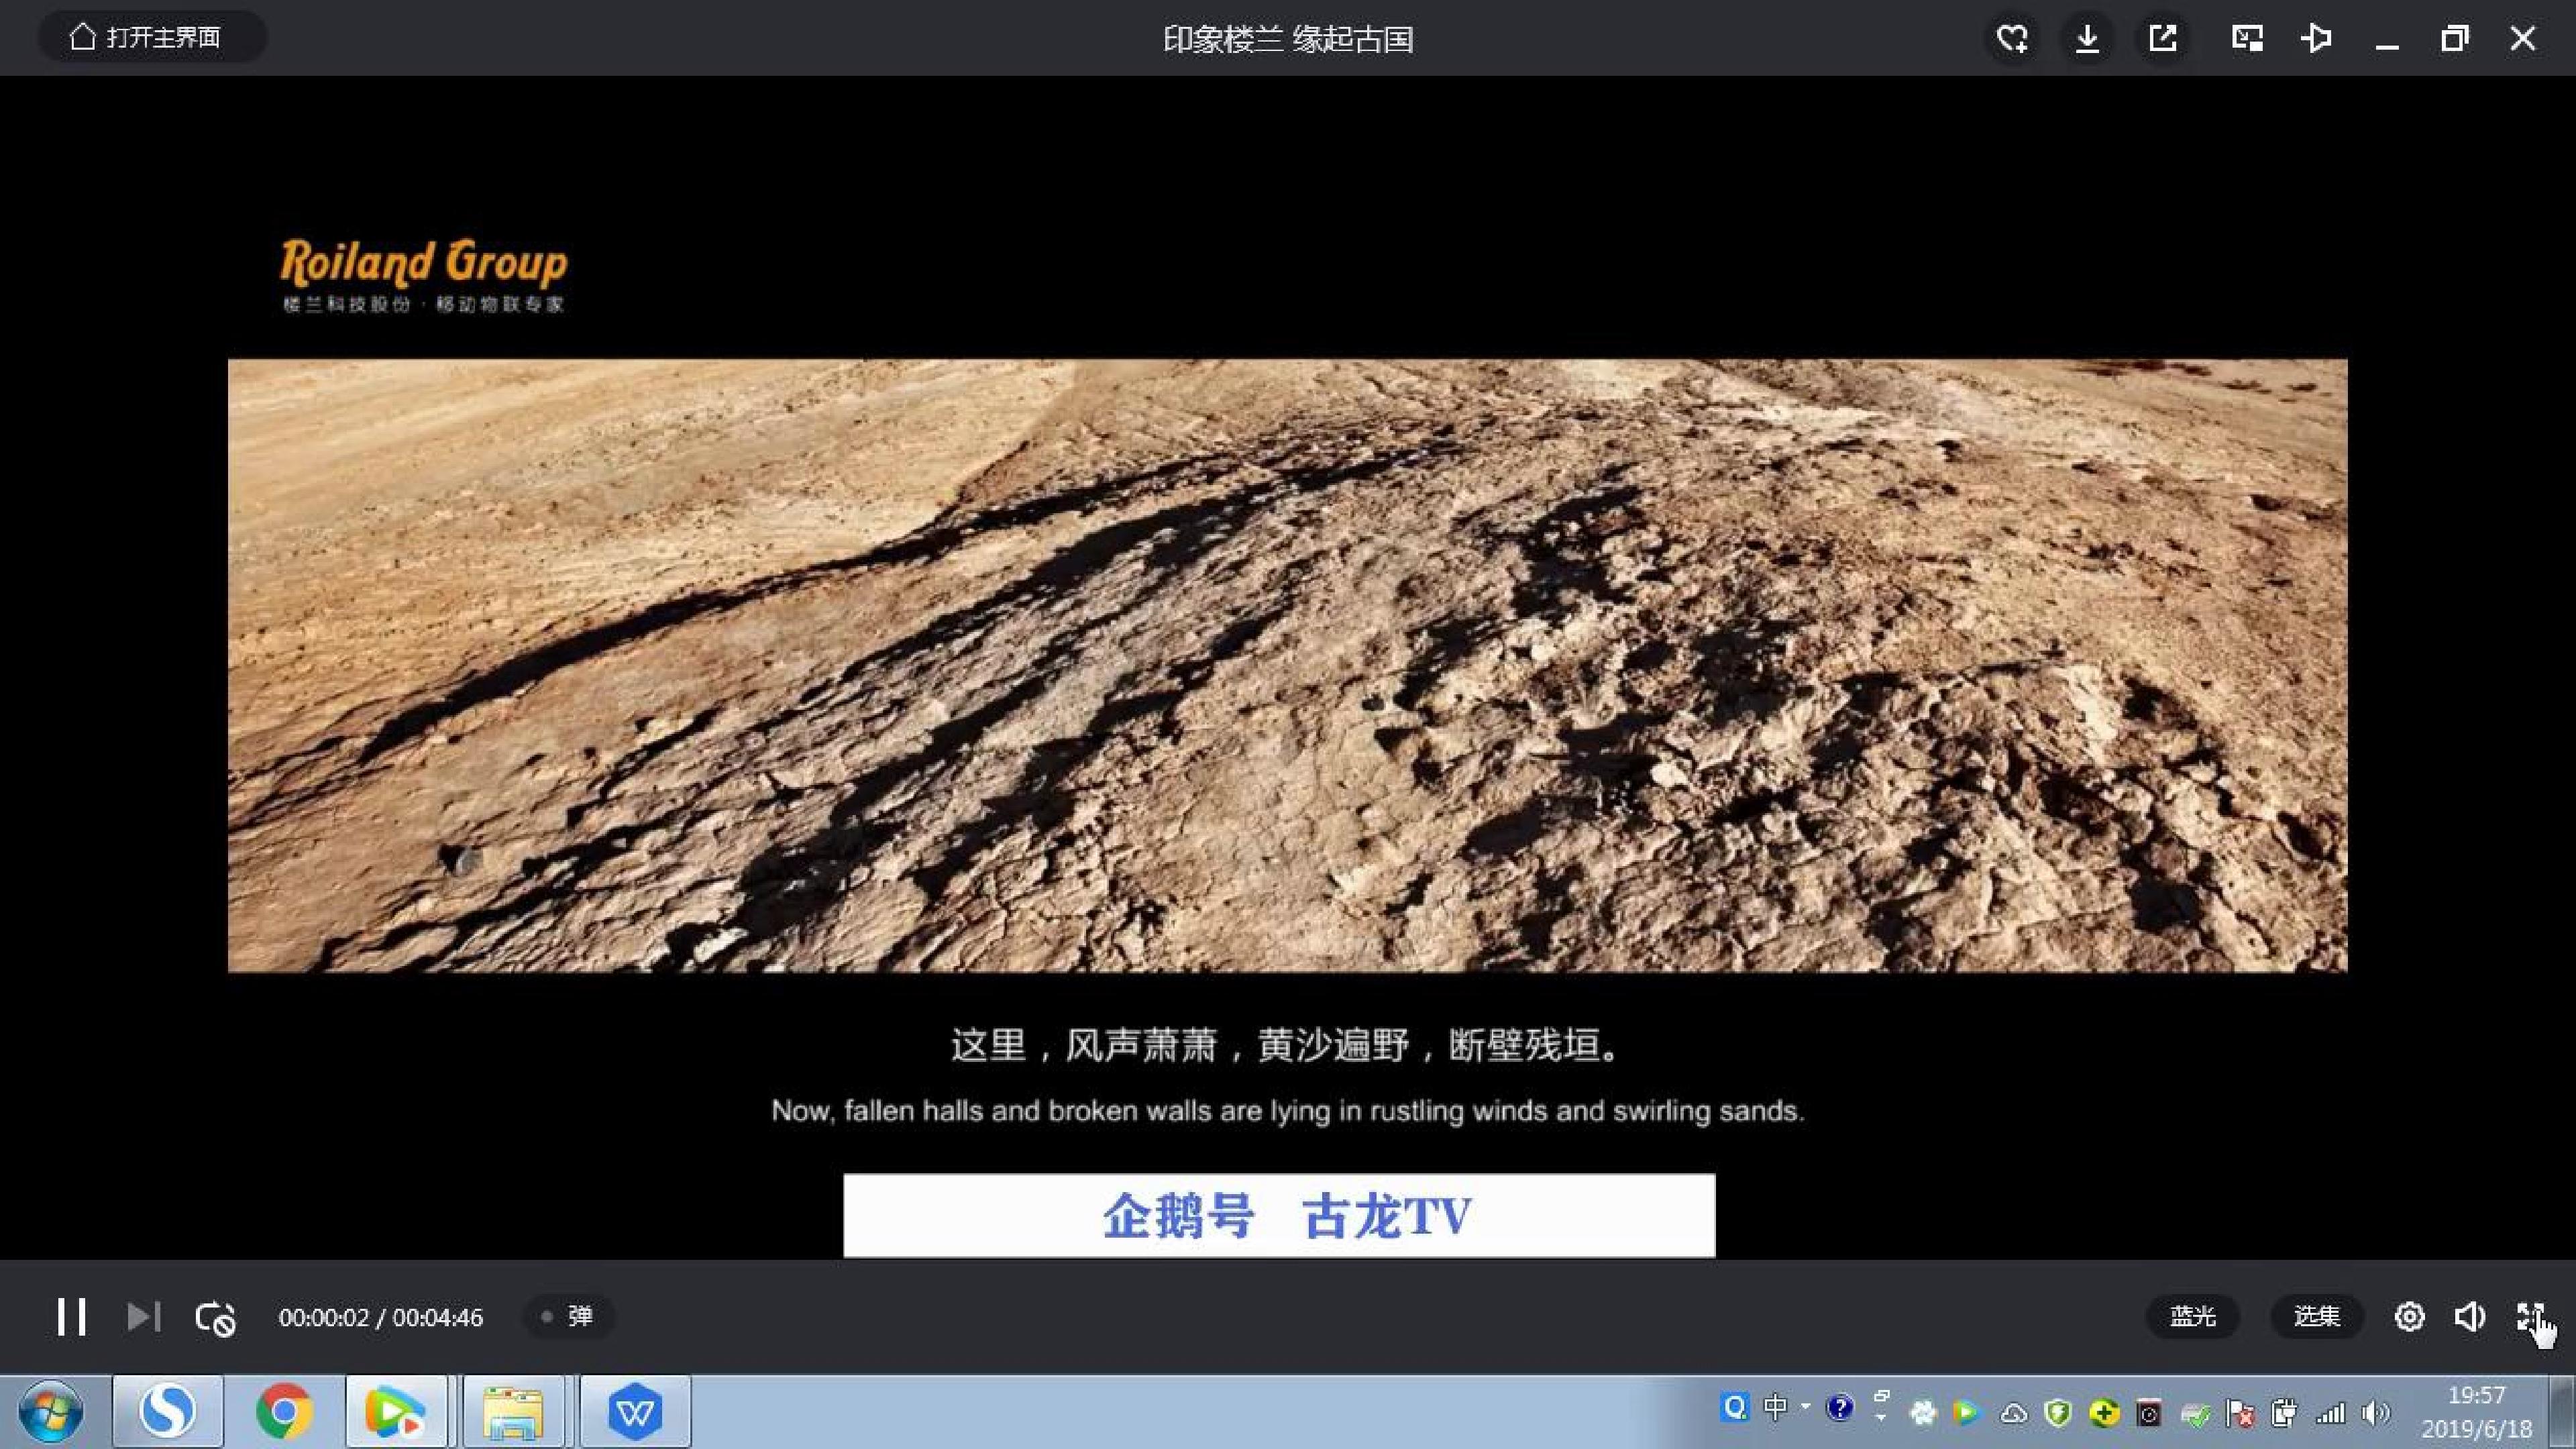This screenshot has width=2576, height=1449.
Task: Switch to mini picture-in-picture window
Action: tap(2247, 39)
